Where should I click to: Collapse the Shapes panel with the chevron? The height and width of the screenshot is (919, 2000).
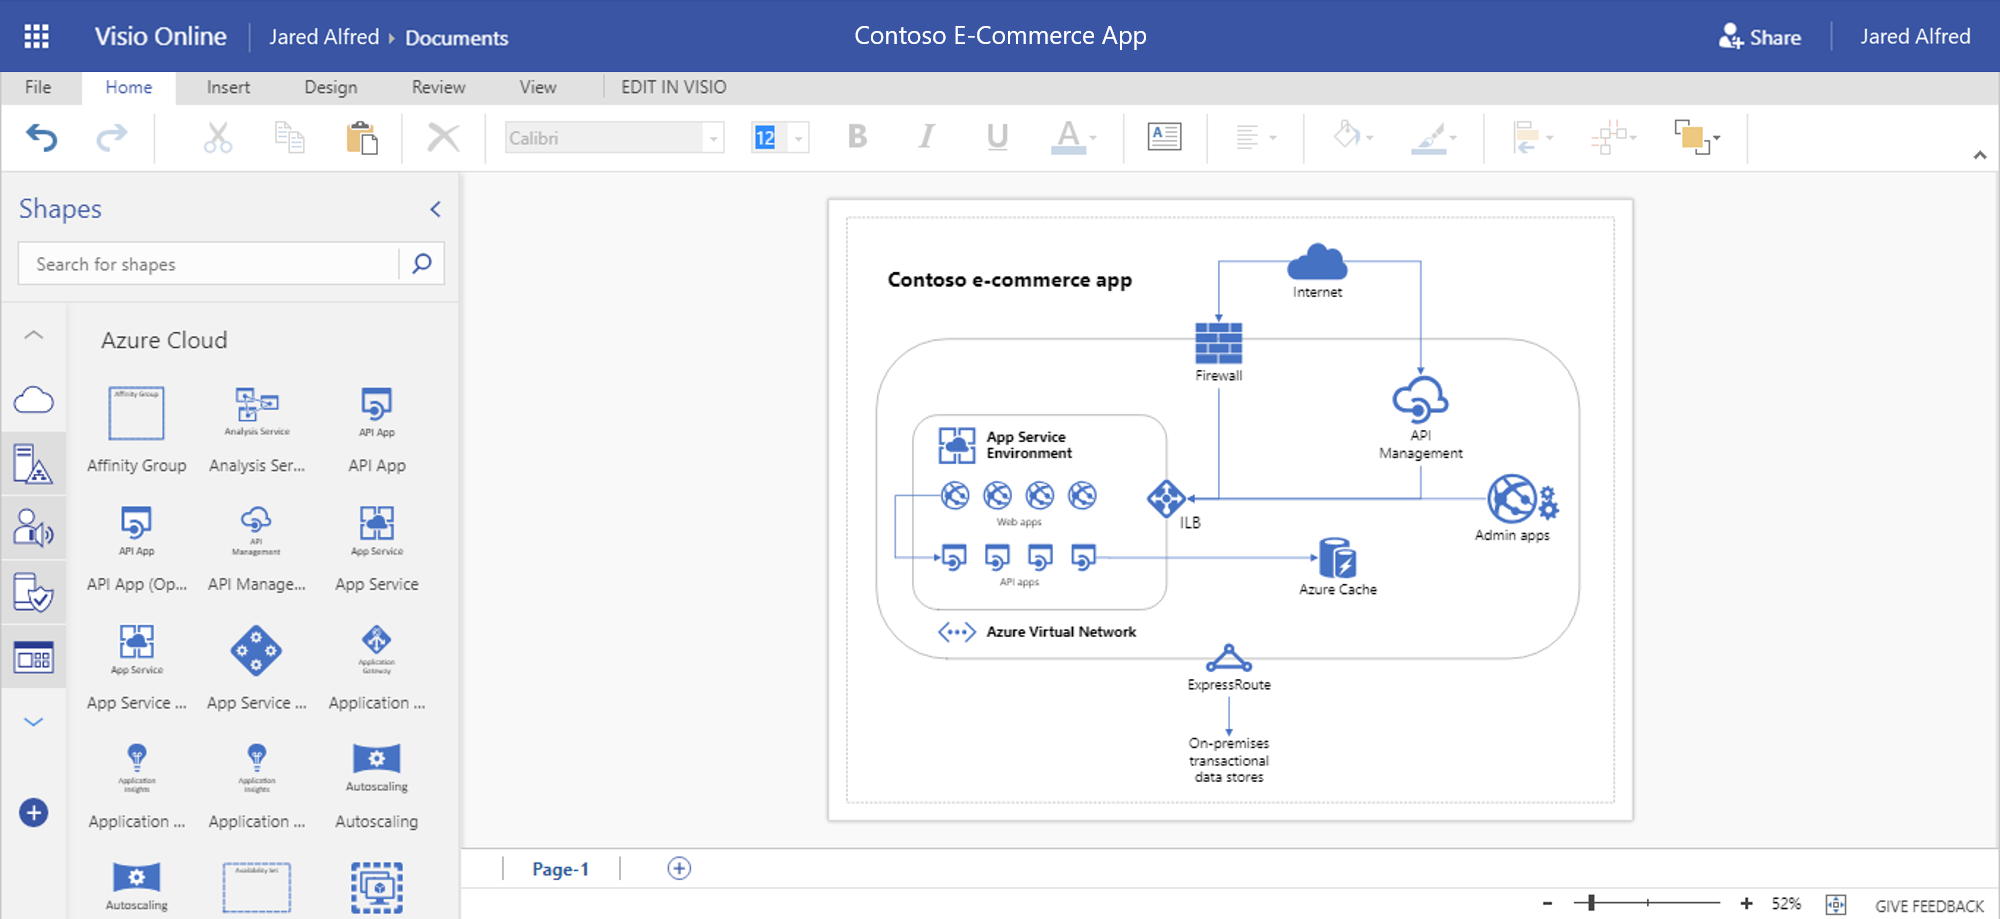click(x=435, y=209)
